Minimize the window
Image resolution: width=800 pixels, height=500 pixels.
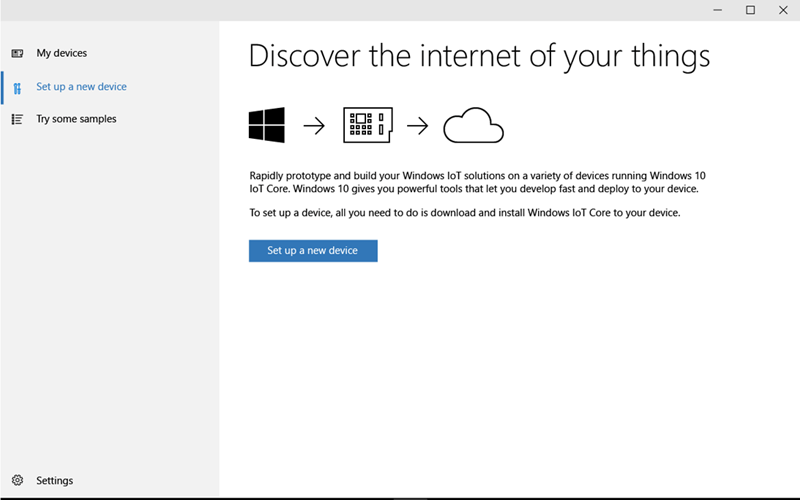click(x=717, y=10)
